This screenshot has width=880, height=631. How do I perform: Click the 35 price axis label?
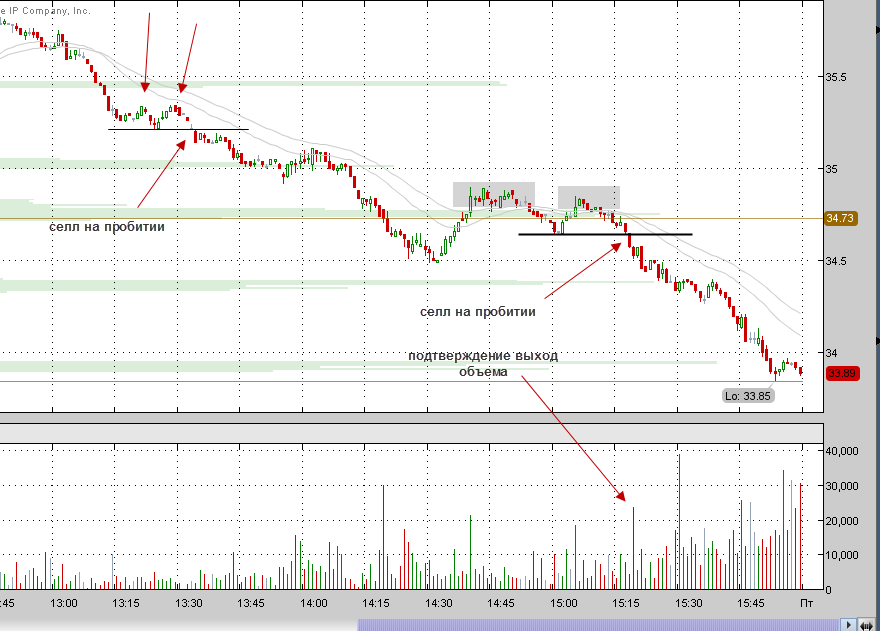831,169
